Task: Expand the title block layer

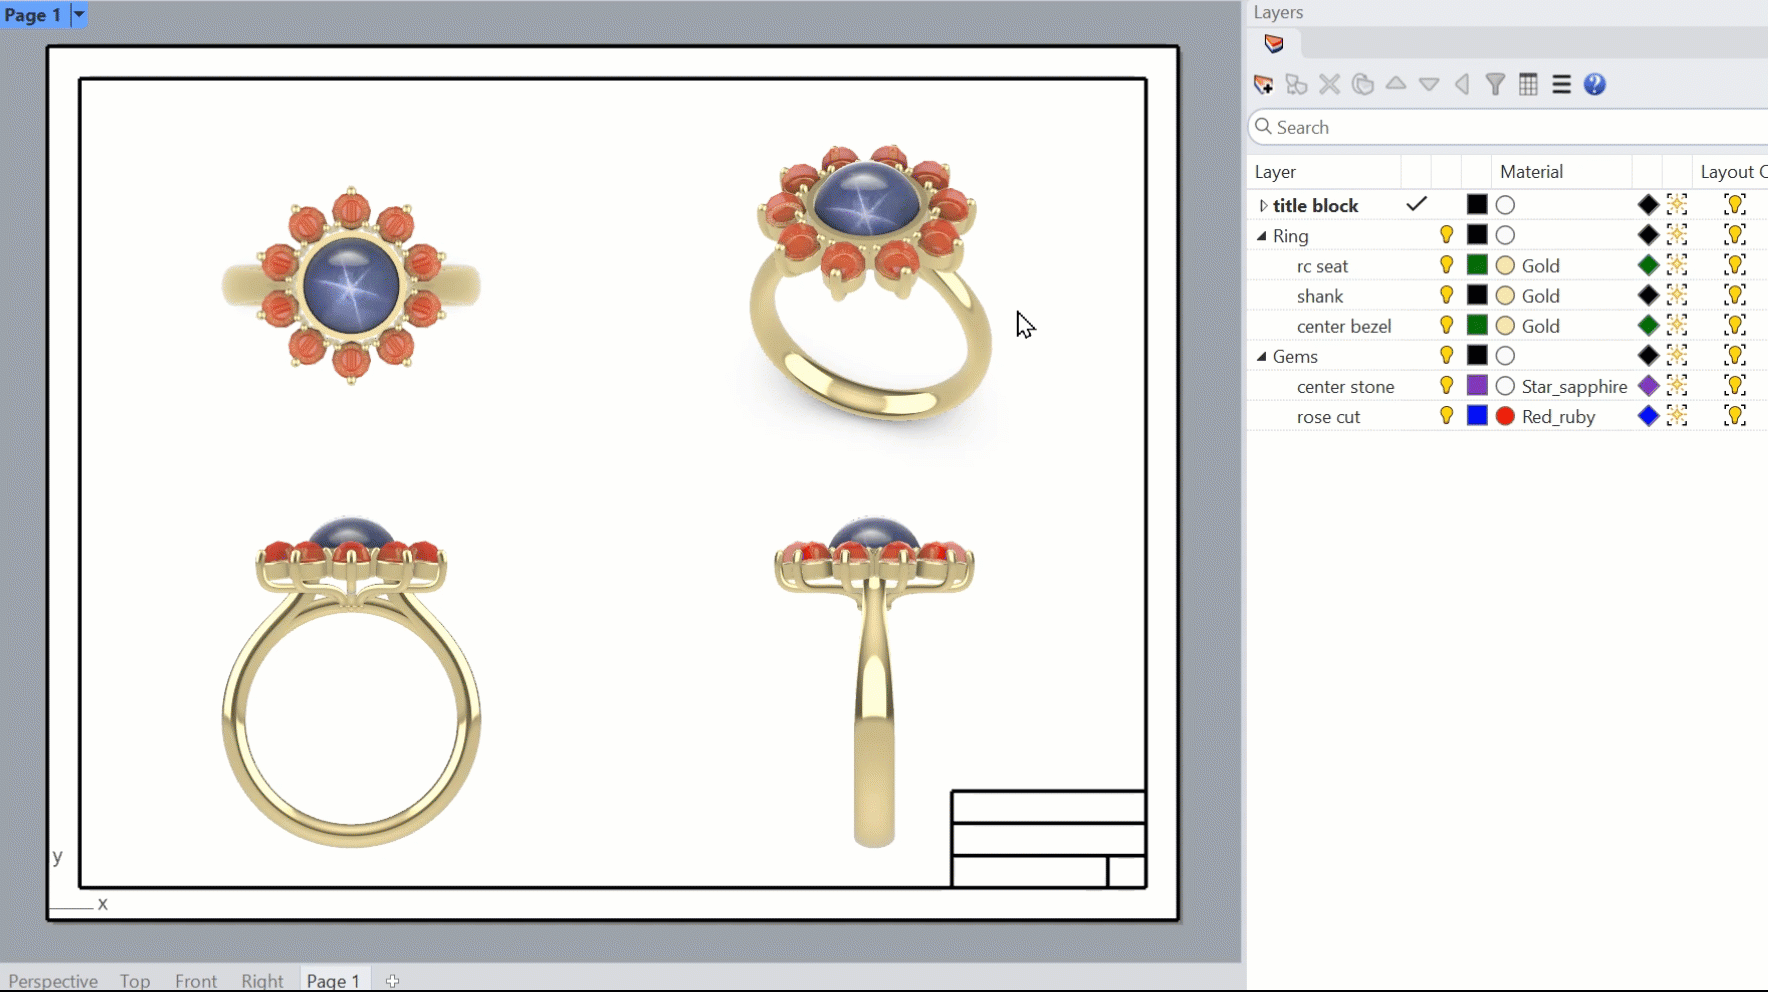Action: pos(1263,206)
